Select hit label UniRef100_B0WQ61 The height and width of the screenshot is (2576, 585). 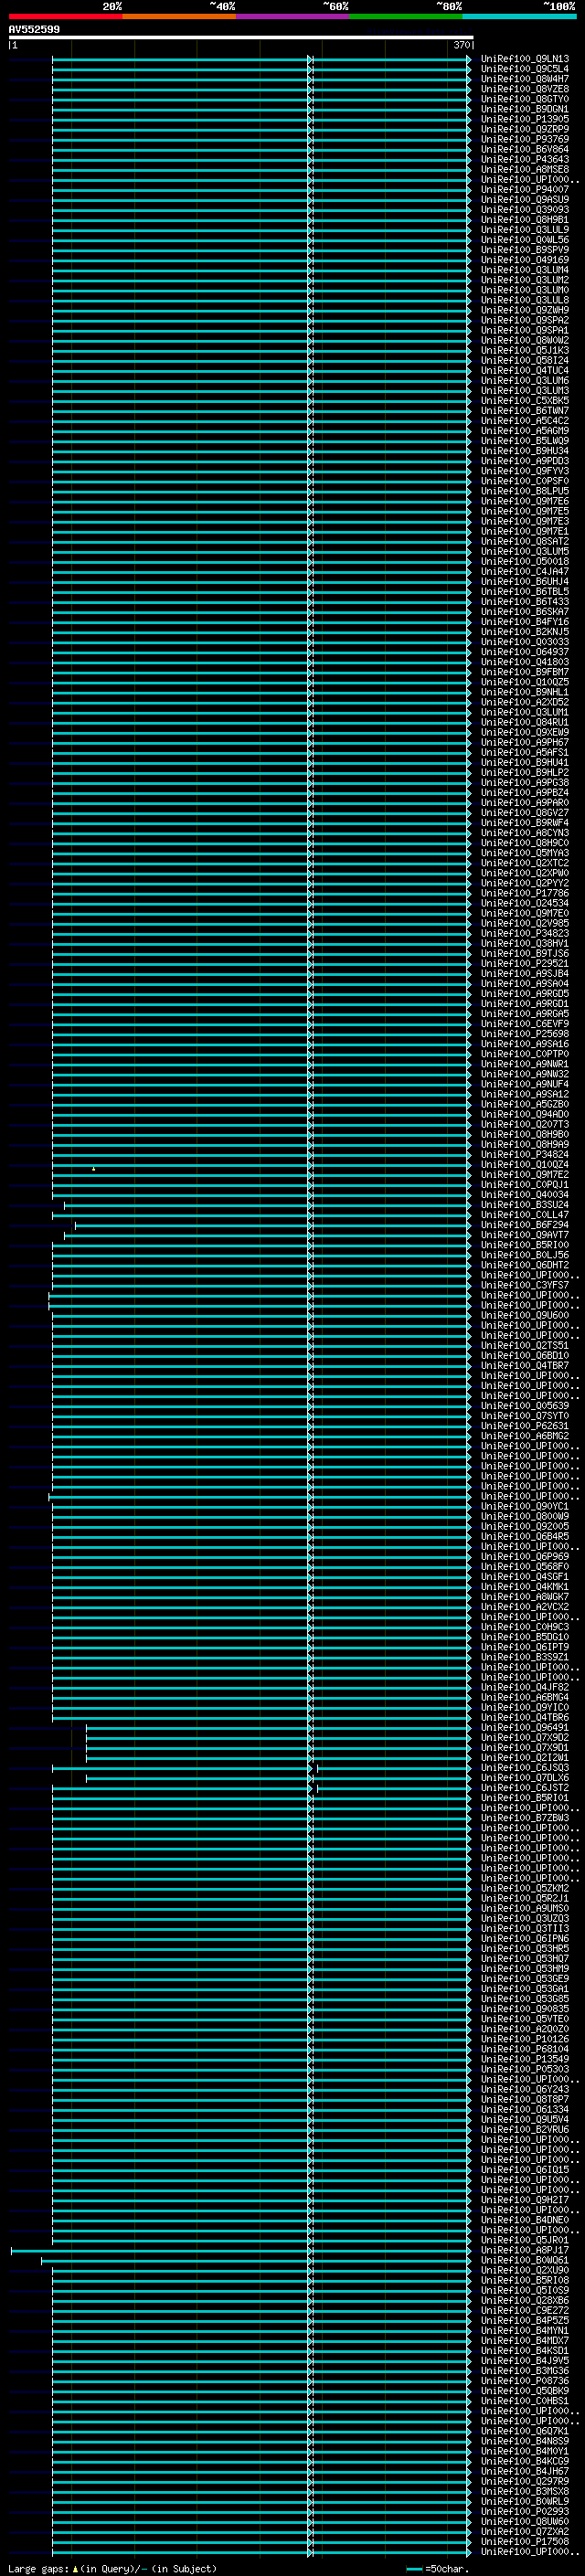click(525, 2259)
